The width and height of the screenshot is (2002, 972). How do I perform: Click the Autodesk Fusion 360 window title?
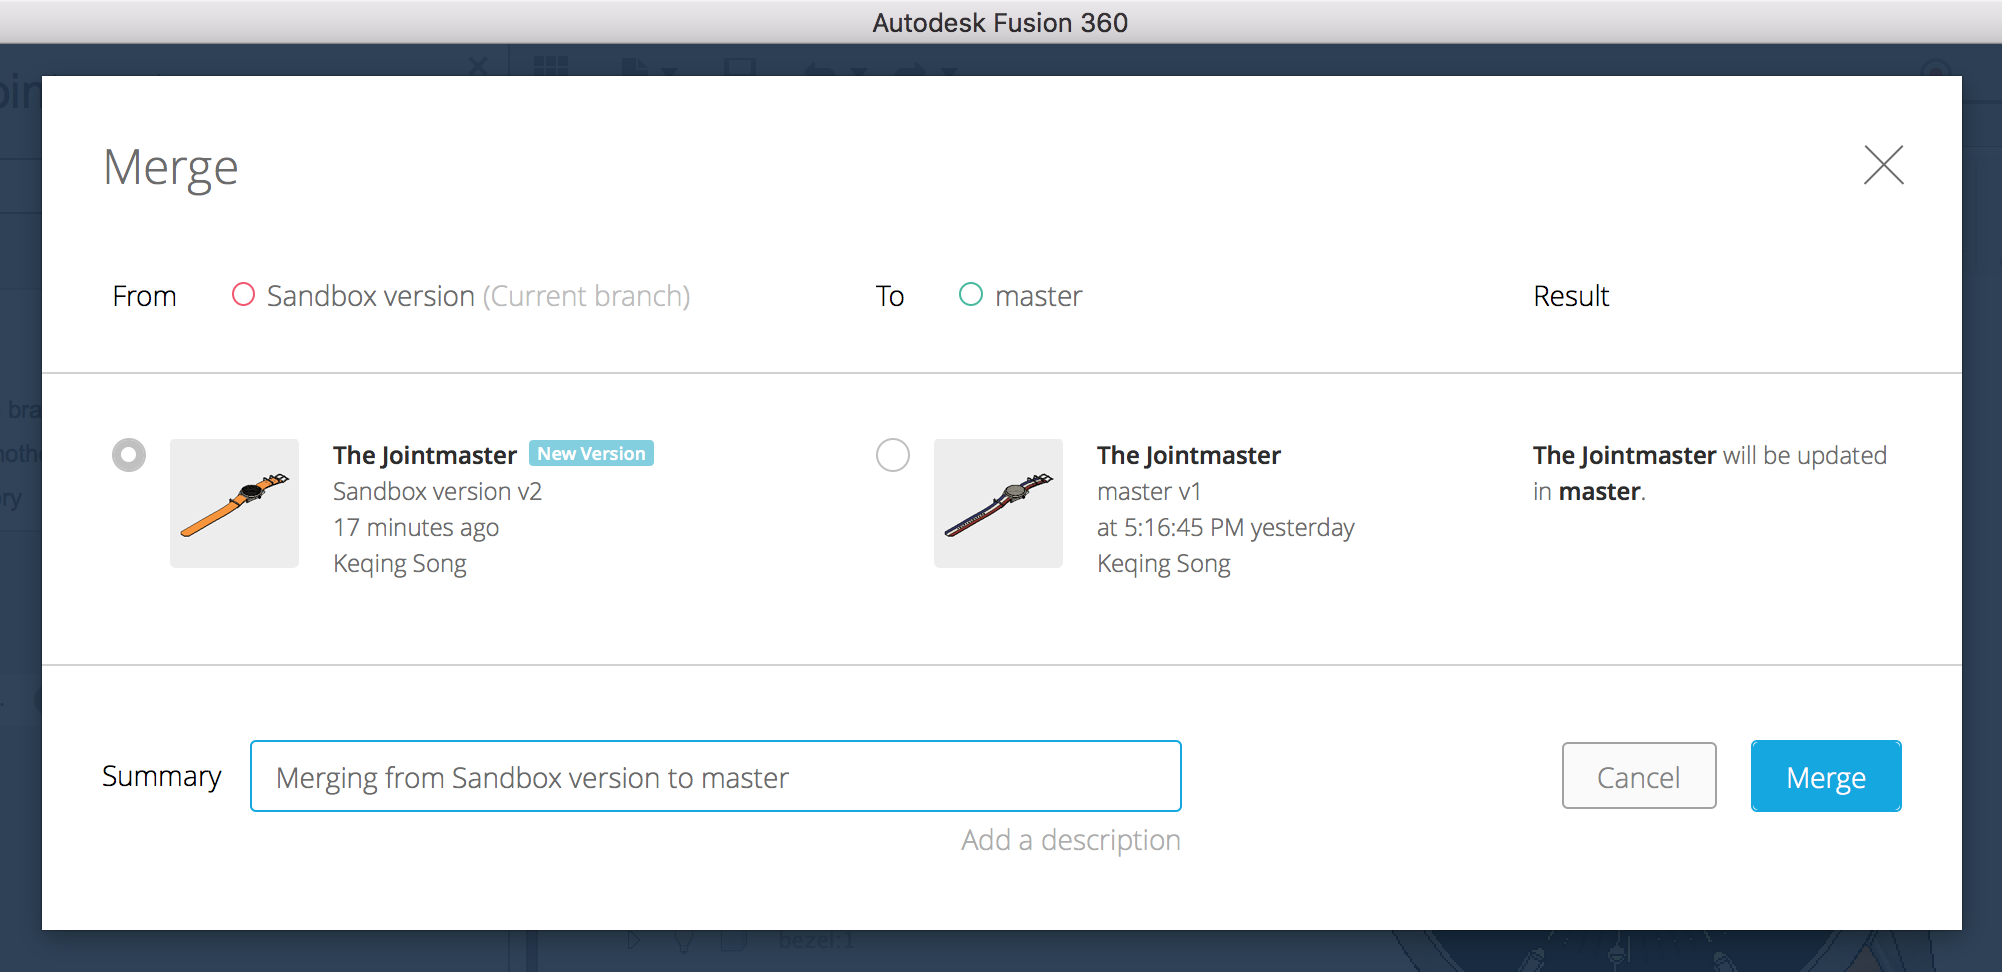[x=1000, y=22]
